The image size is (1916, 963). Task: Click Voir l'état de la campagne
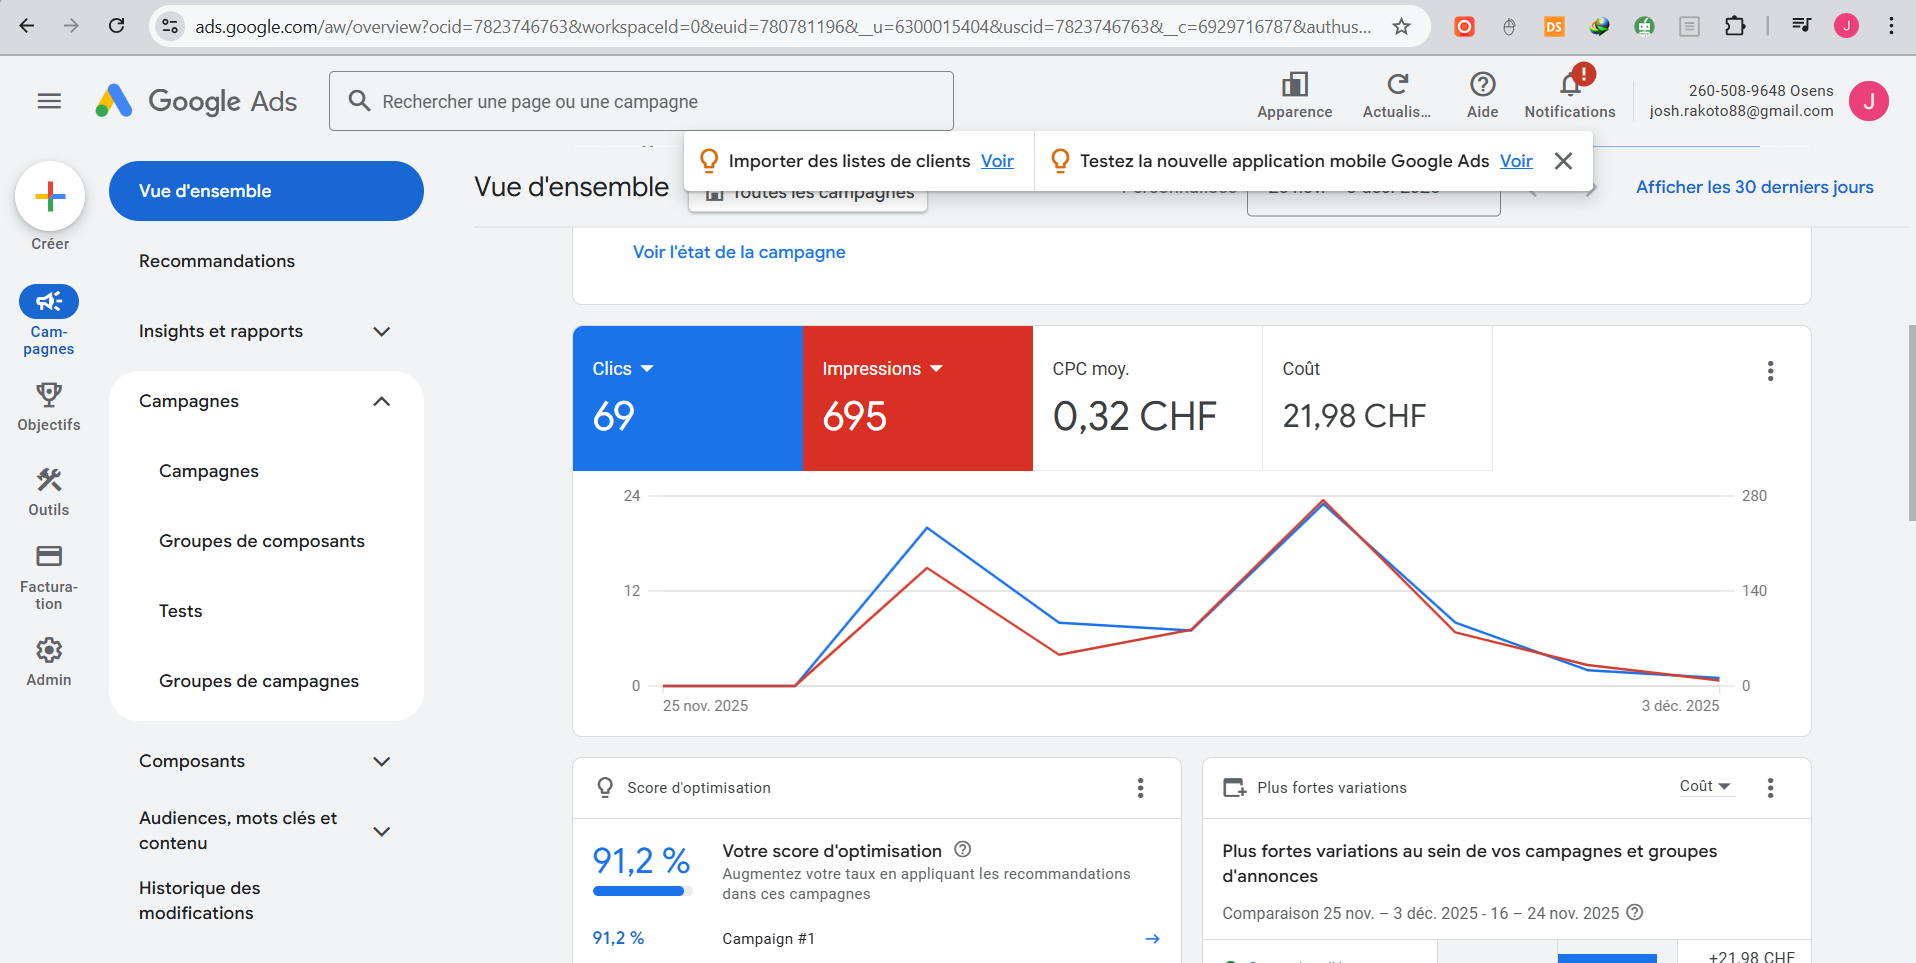click(739, 252)
